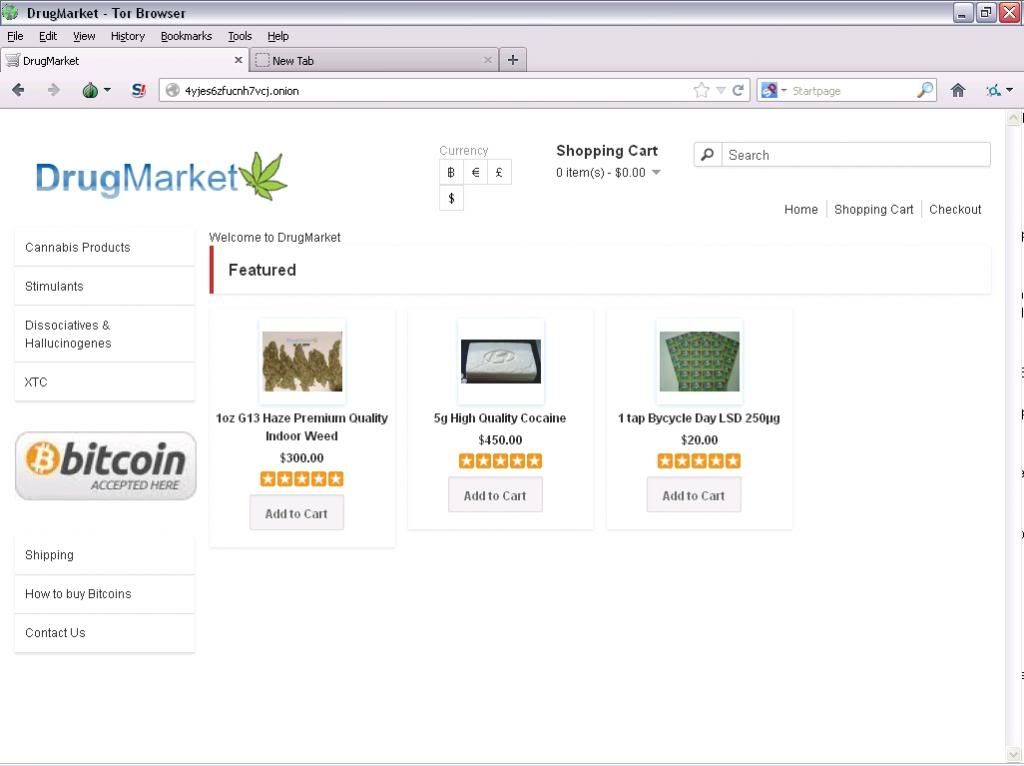Open the View menu
Image resolution: width=1024 pixels, height=766 pixels.
[x=84, y=36]
